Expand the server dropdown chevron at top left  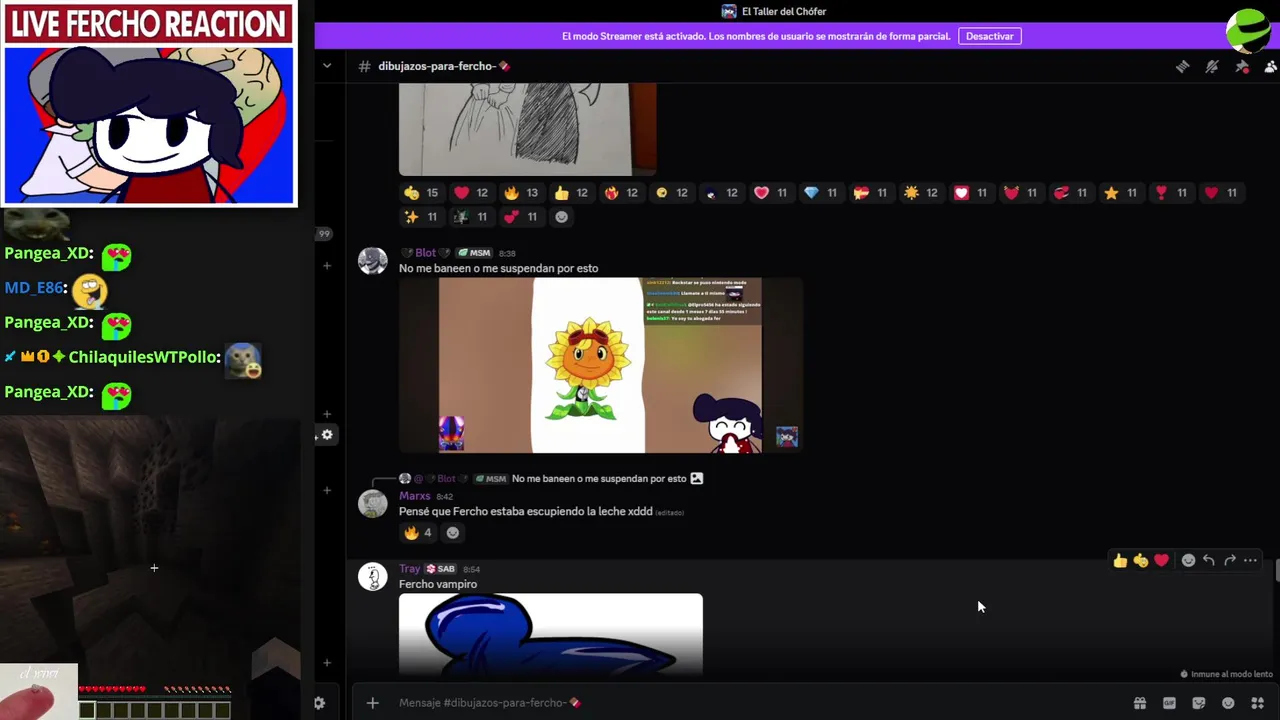pos(327,66)
